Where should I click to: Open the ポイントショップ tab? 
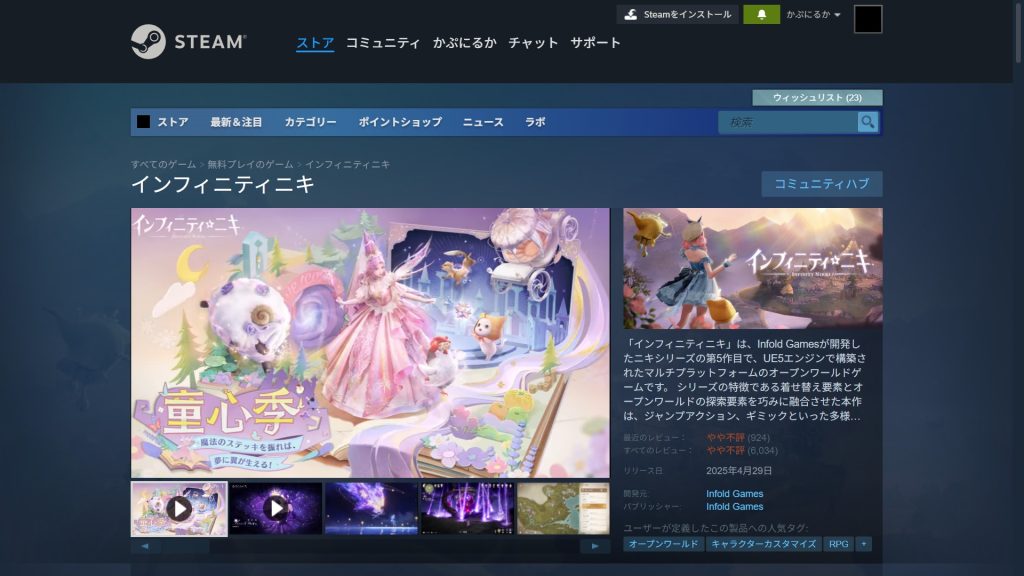click(x=400, y=122)
